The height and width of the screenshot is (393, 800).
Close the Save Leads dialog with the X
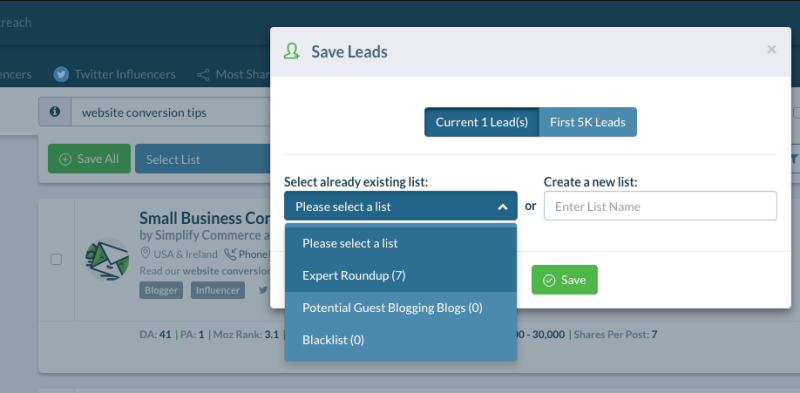[771, 50]
